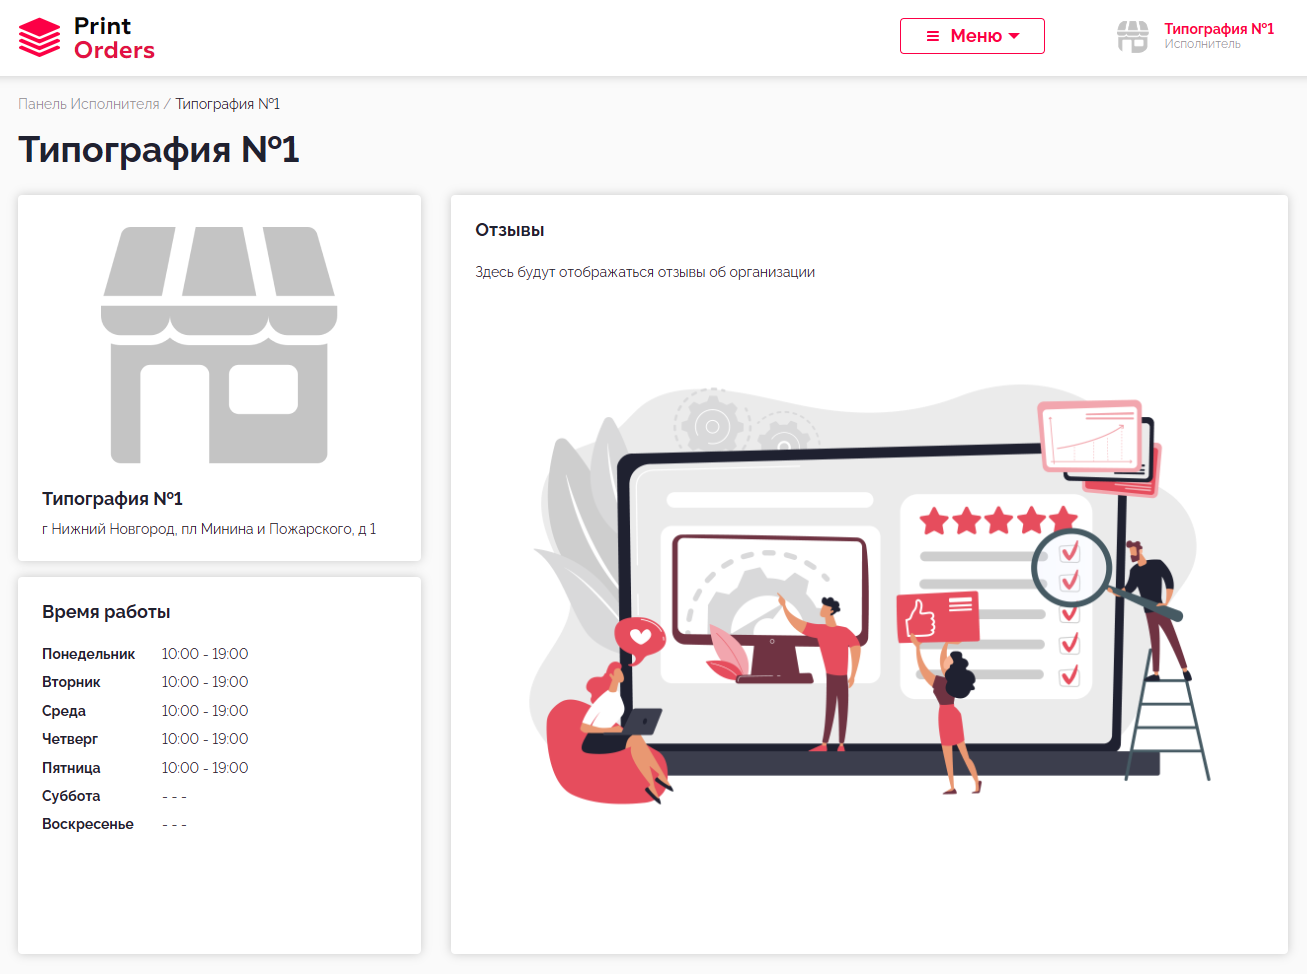The image size is (1307, 974).
Task: Open the Меню dropdown button
Action: point(972,36)
